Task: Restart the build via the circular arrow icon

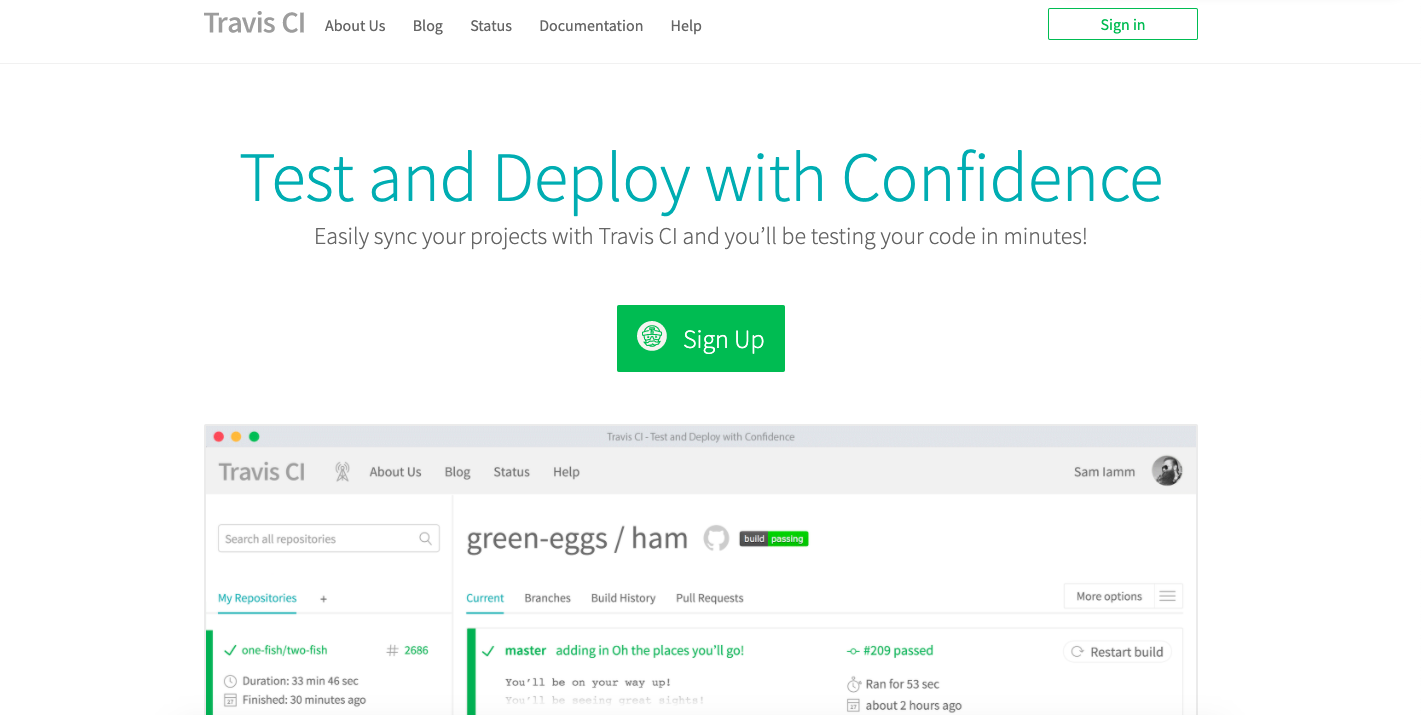Action: (1077, 651)
